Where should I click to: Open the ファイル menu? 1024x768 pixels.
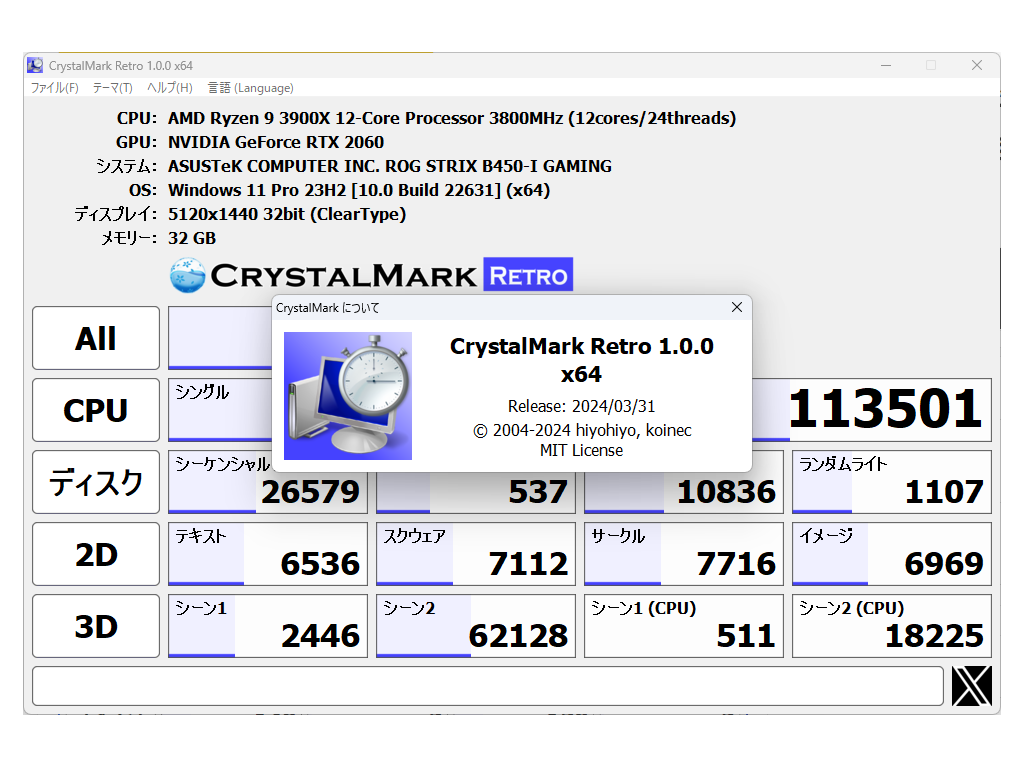[53, 88]
